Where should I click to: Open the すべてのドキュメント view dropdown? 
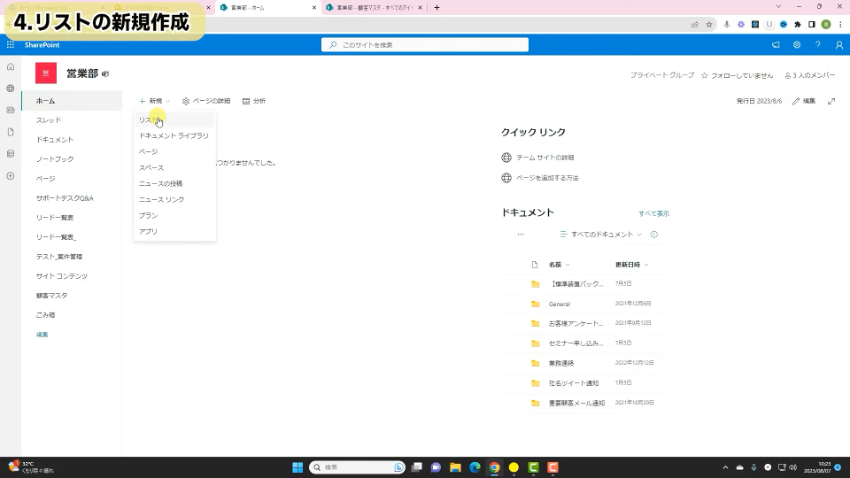click(601, 234)
